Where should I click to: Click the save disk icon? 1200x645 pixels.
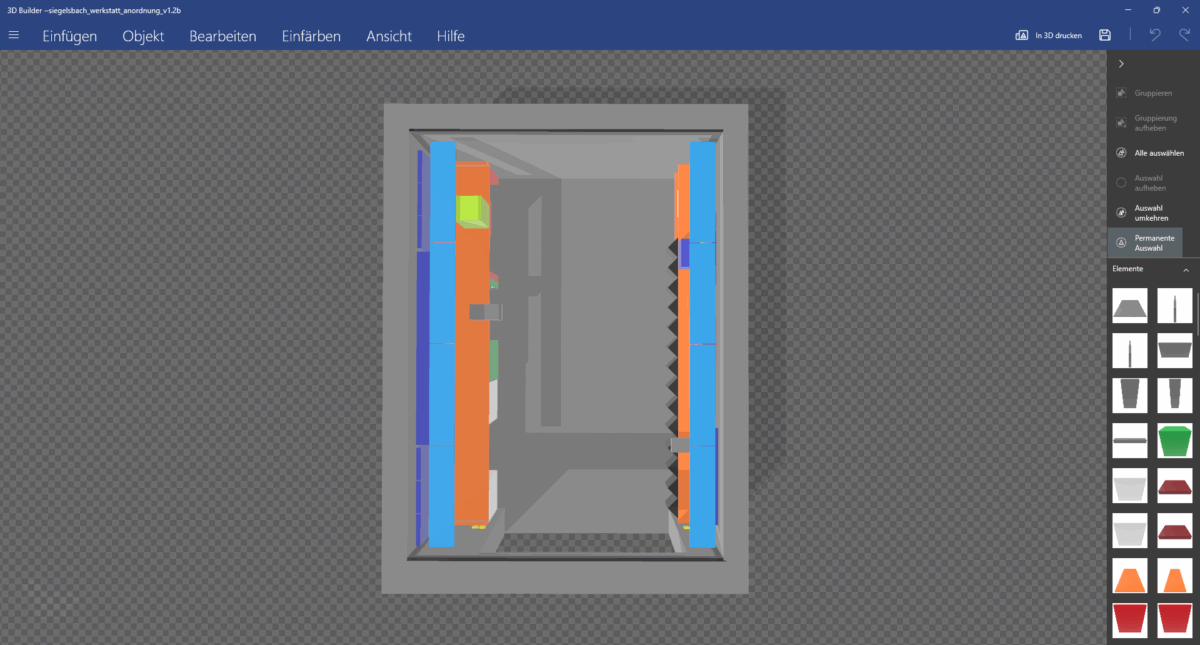pyautogui.click(x=1104, y=35)
